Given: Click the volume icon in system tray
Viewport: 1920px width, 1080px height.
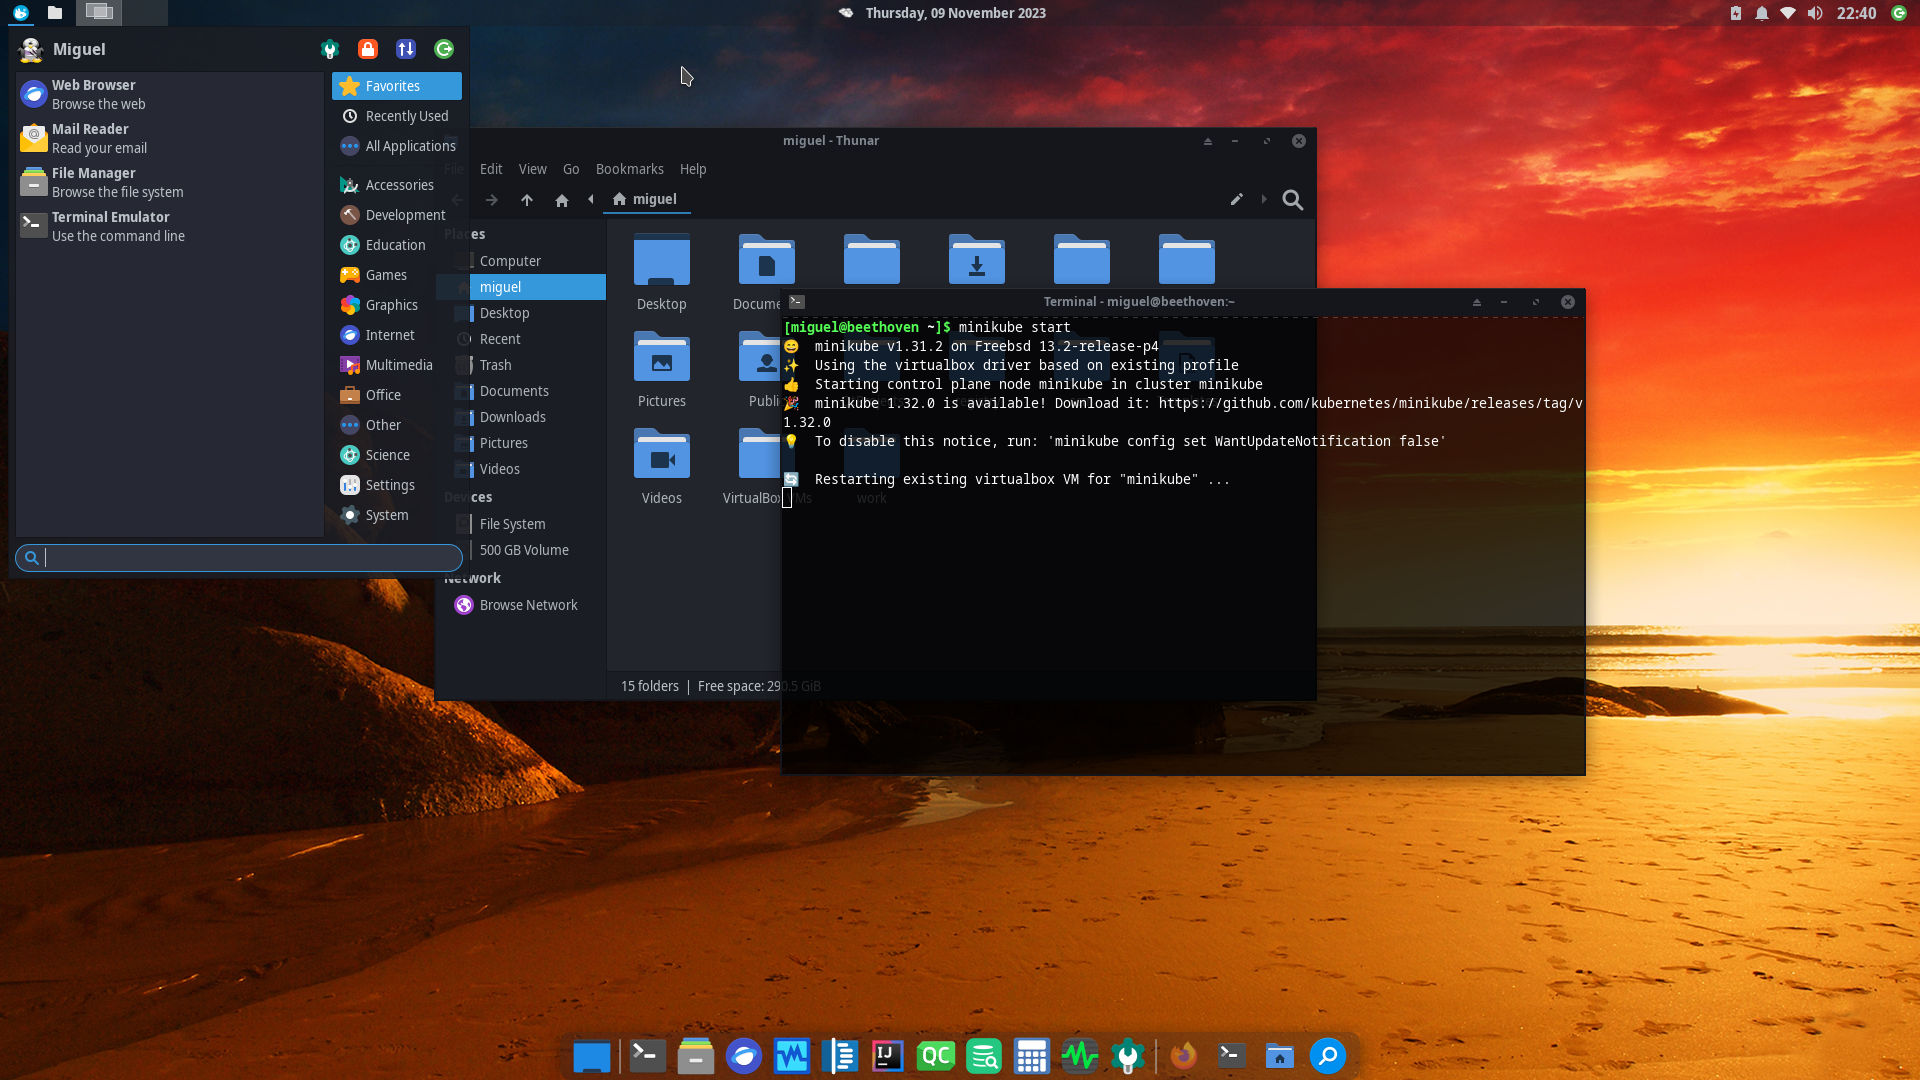Looking at the screenshot, I should tap(1815, 13).
